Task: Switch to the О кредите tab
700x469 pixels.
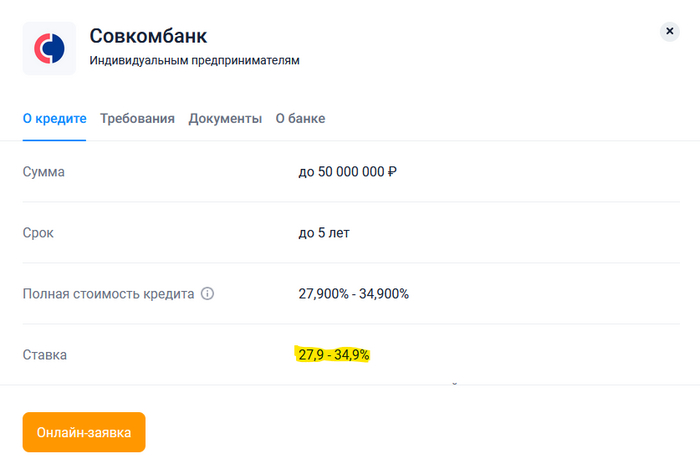Action: tap(54, 118)
